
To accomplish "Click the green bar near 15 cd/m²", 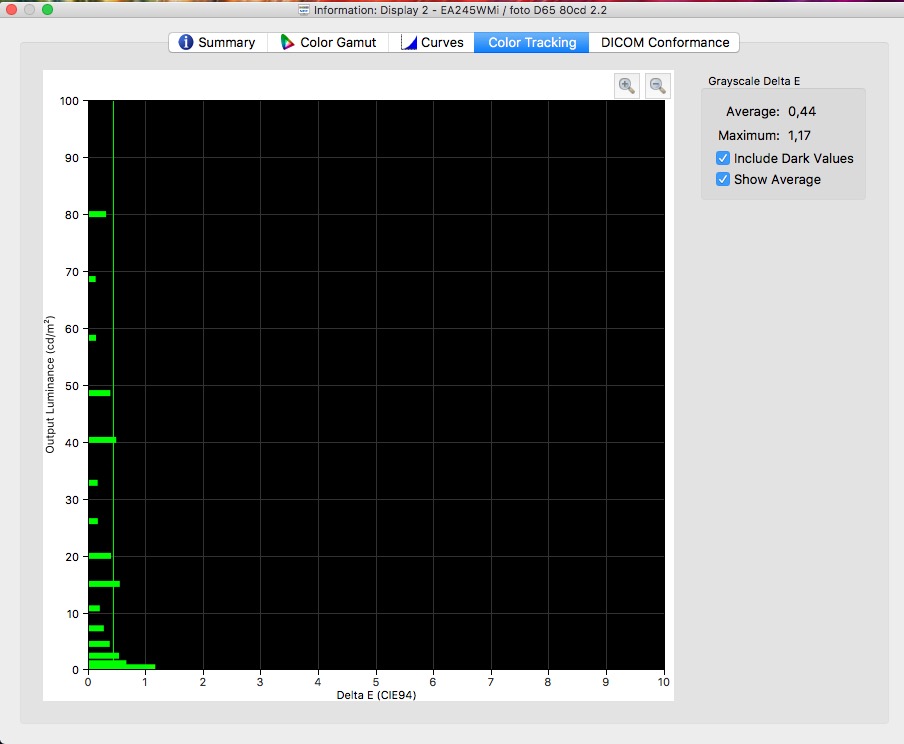I will (104, 583).
